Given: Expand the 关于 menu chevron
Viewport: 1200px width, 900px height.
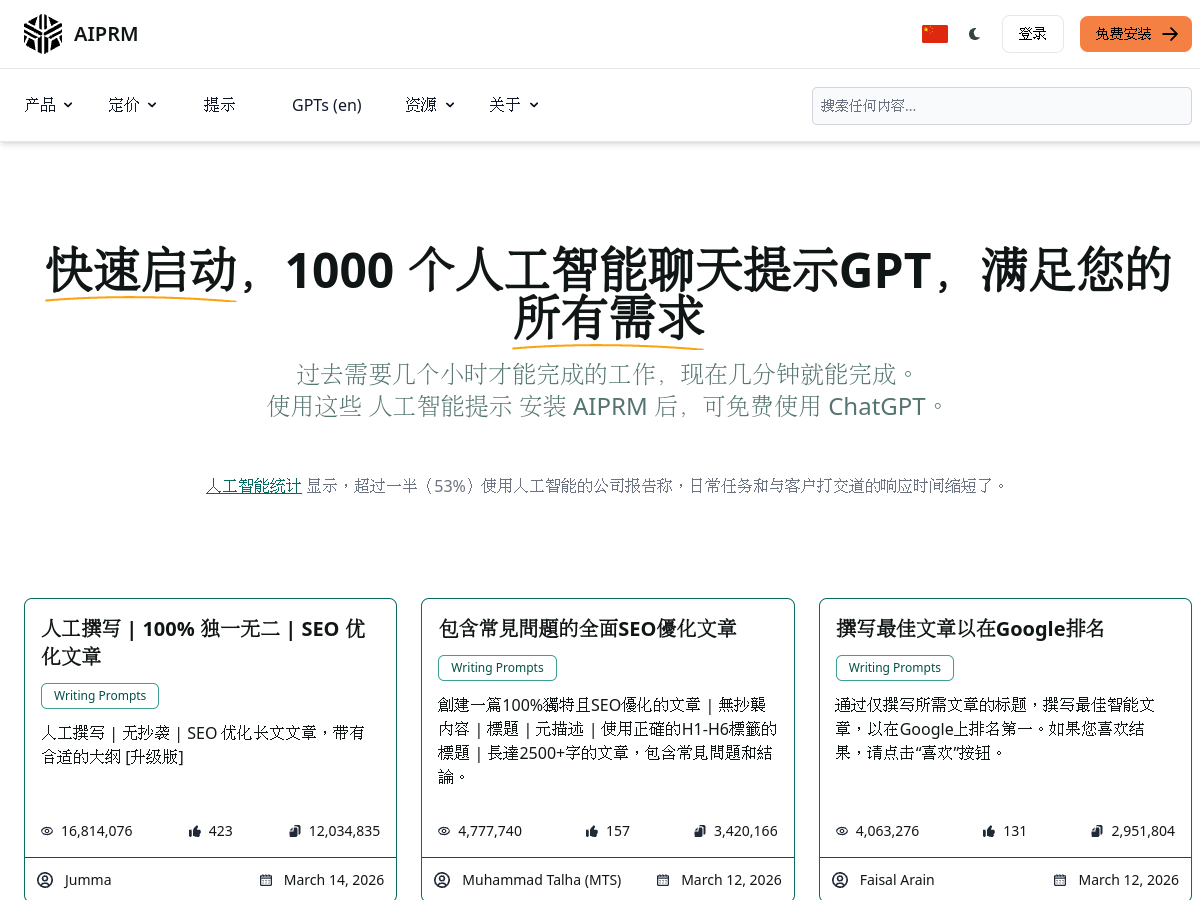Looking at the screenshot, I should click(x=534, y=104).
